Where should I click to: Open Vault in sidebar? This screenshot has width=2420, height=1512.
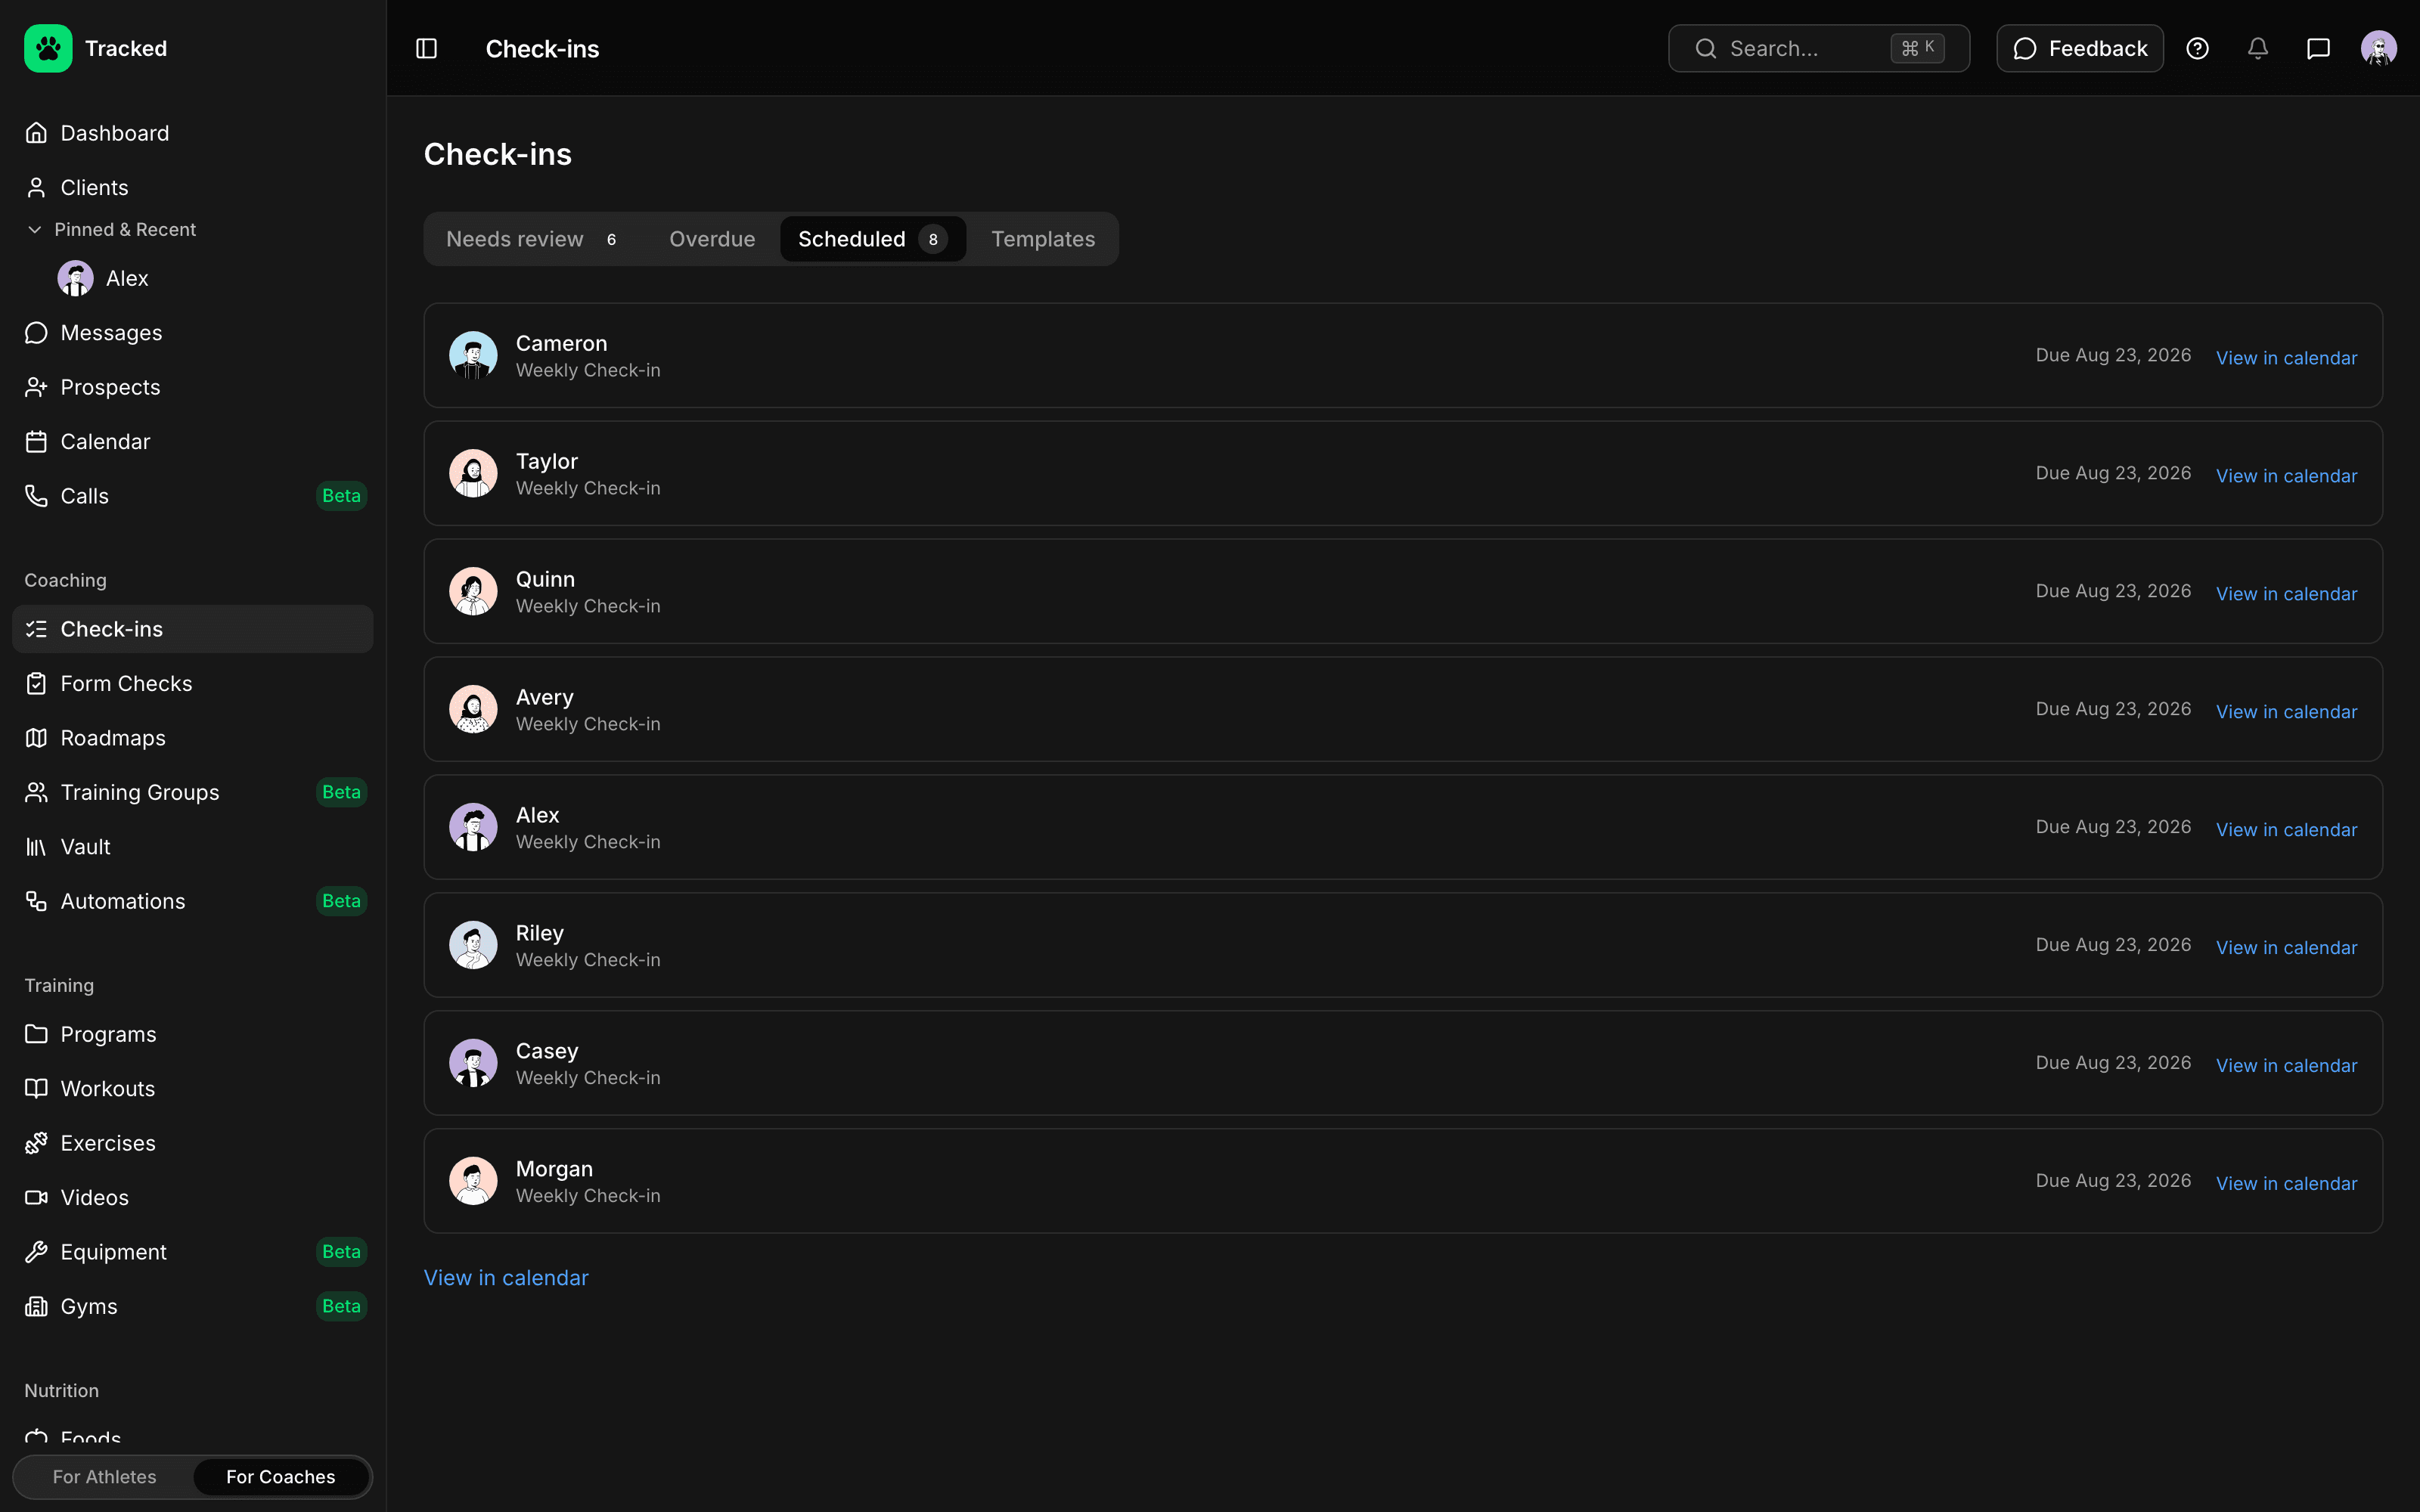[192, 847]
